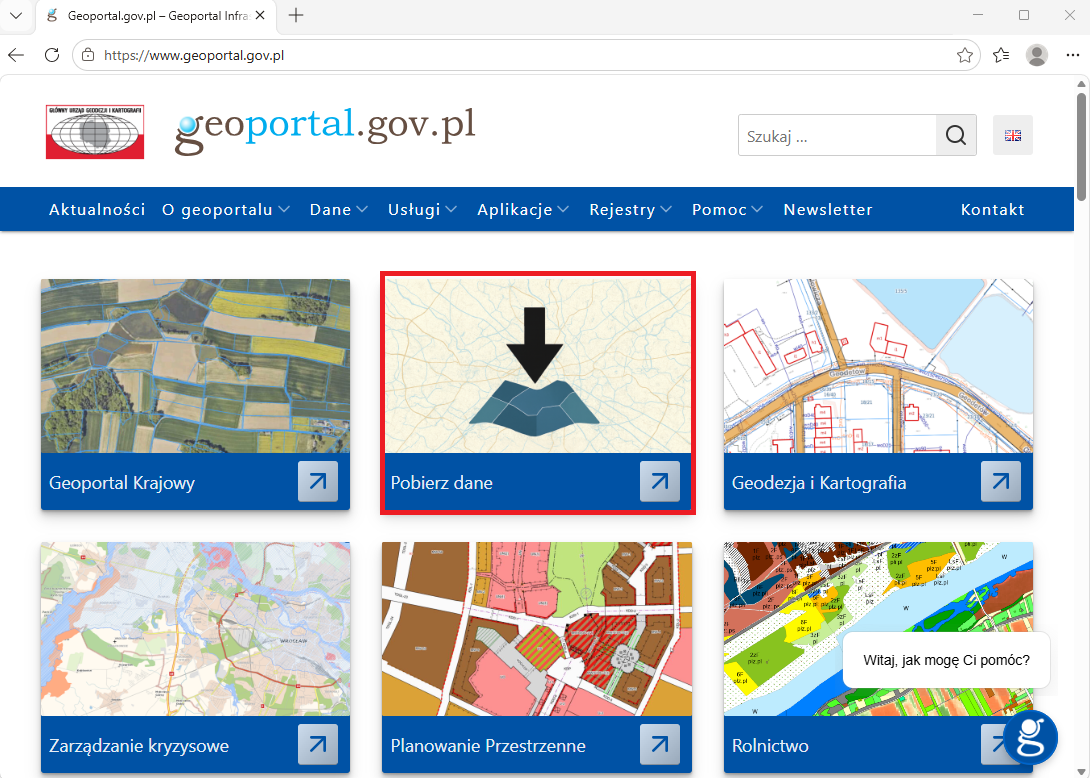Open the browser profile avatar
The width and height of the screenshot is (1090, 778).
point(1036,55)
